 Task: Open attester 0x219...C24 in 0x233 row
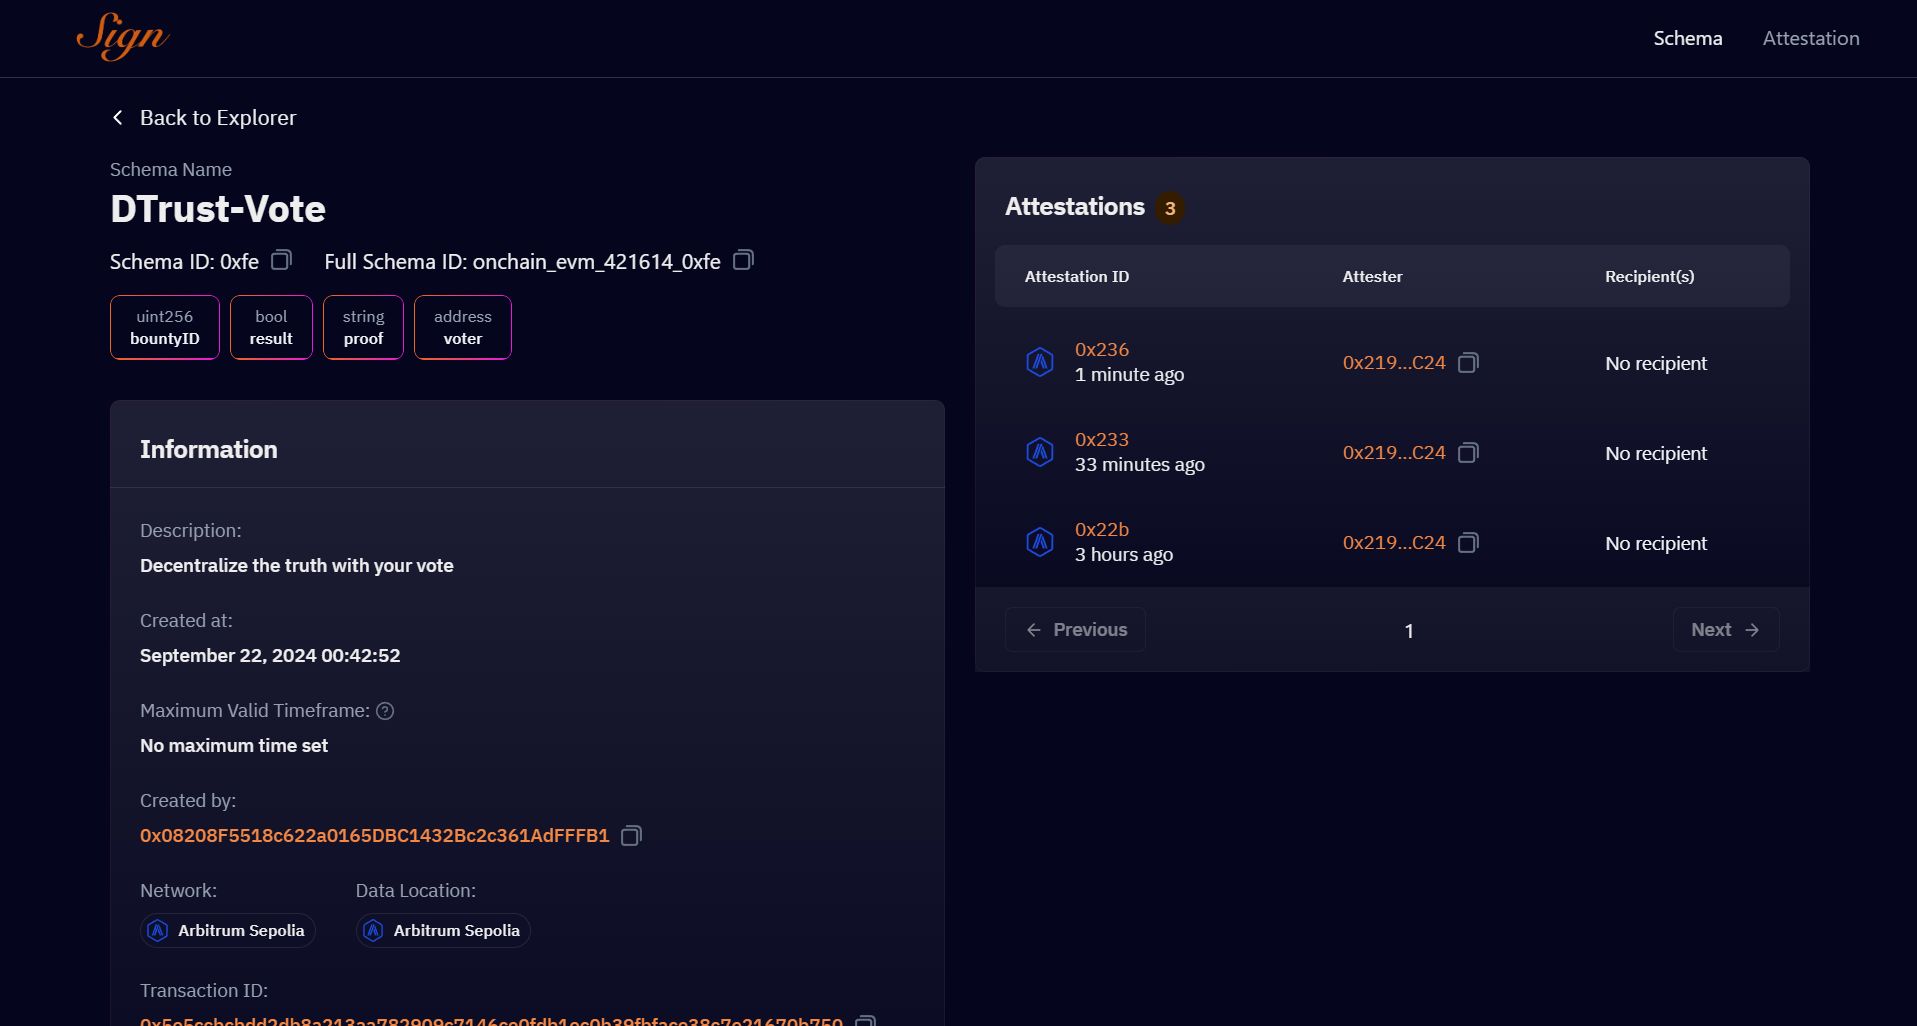[1394, 453]
